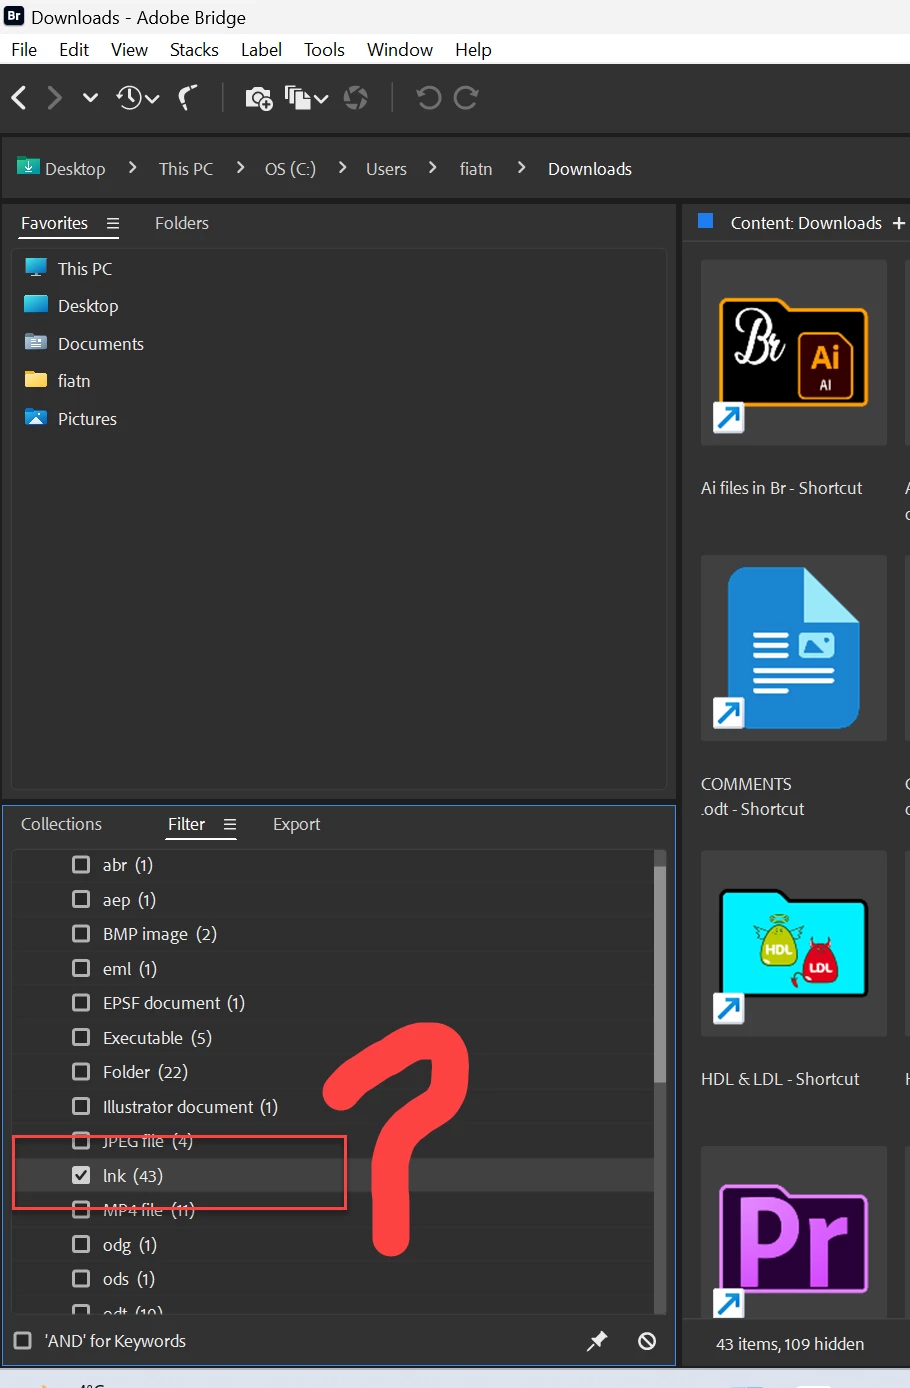This screenshot has width=910, height=1388.
Task: Expand chevron after Desktop breadcrumb
Action: click(x=132, y=168)
